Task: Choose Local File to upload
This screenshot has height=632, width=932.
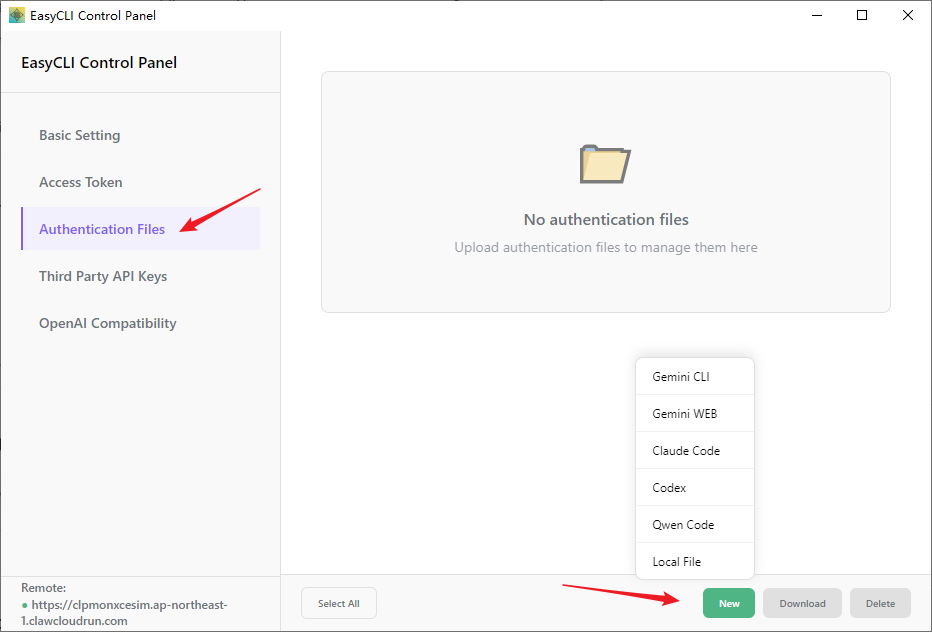Action: point(676,562)
